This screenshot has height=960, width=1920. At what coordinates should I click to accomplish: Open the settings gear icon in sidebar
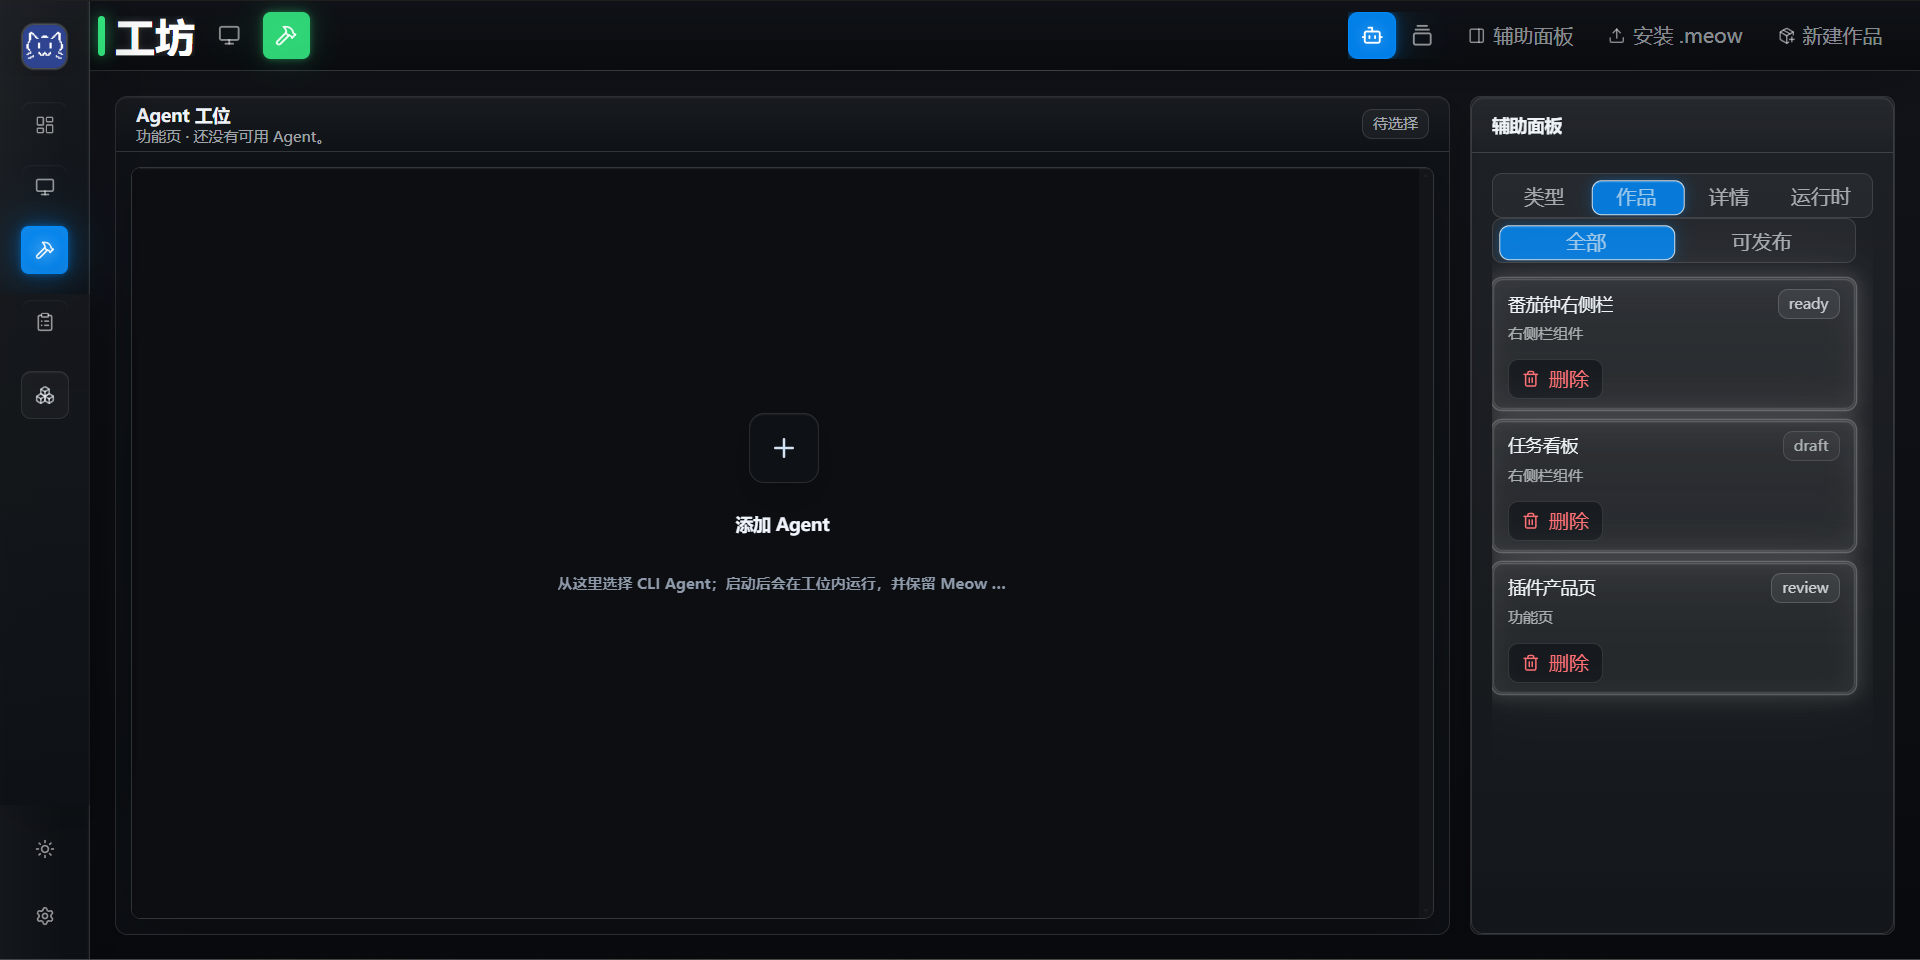pyautogui.click(x=45, y=916)
